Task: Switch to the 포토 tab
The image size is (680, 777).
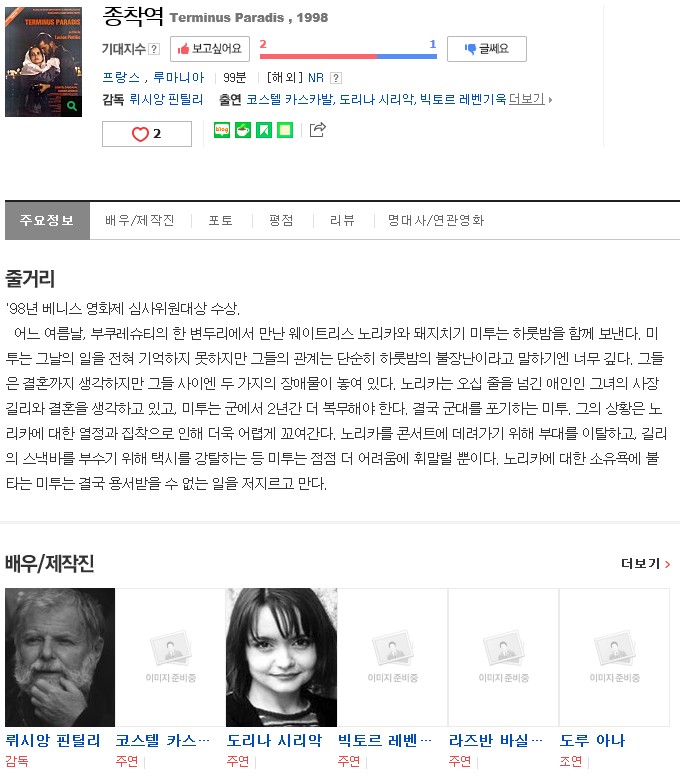Action: (221, 220)
